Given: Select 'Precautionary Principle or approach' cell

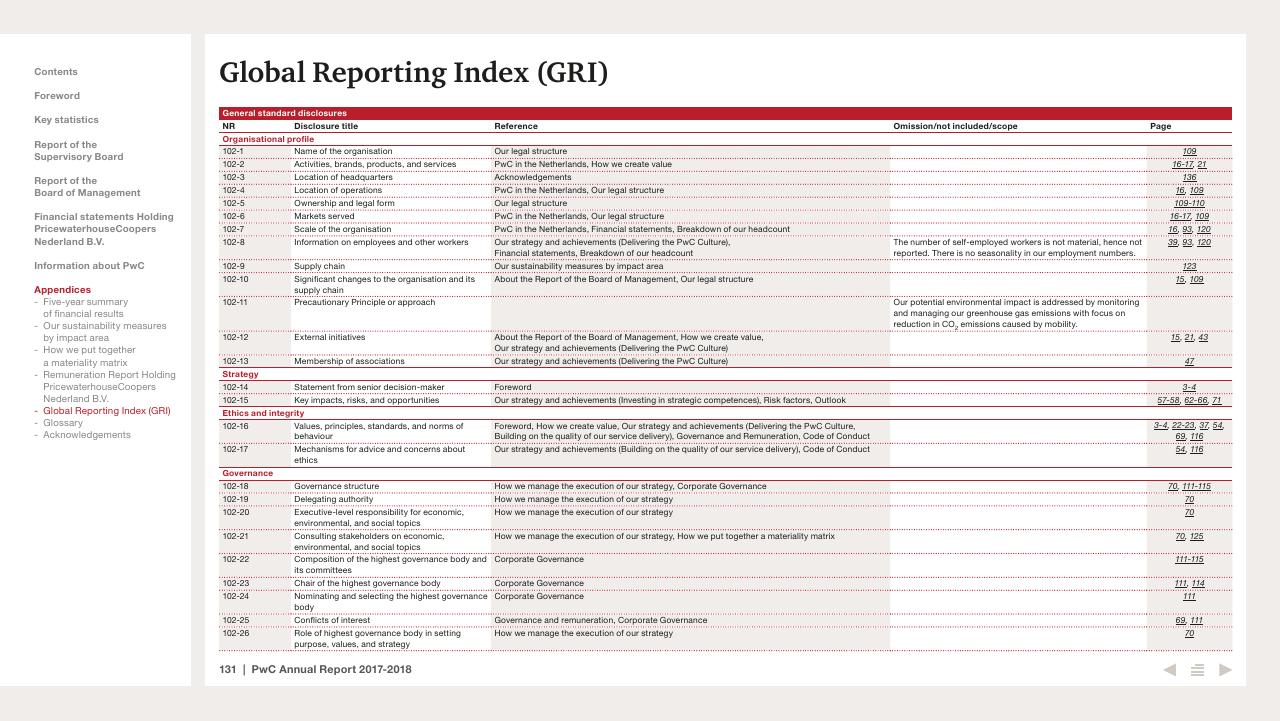Looking at the screenshot, I should 364,303.
